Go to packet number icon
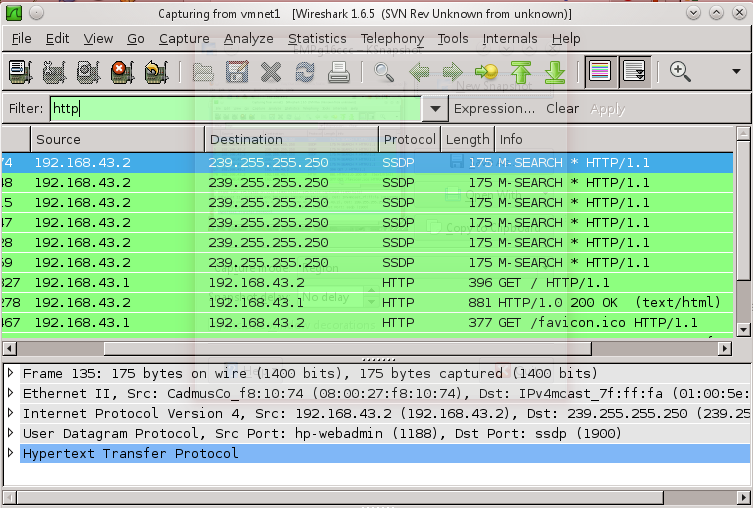 coord(486,72)
